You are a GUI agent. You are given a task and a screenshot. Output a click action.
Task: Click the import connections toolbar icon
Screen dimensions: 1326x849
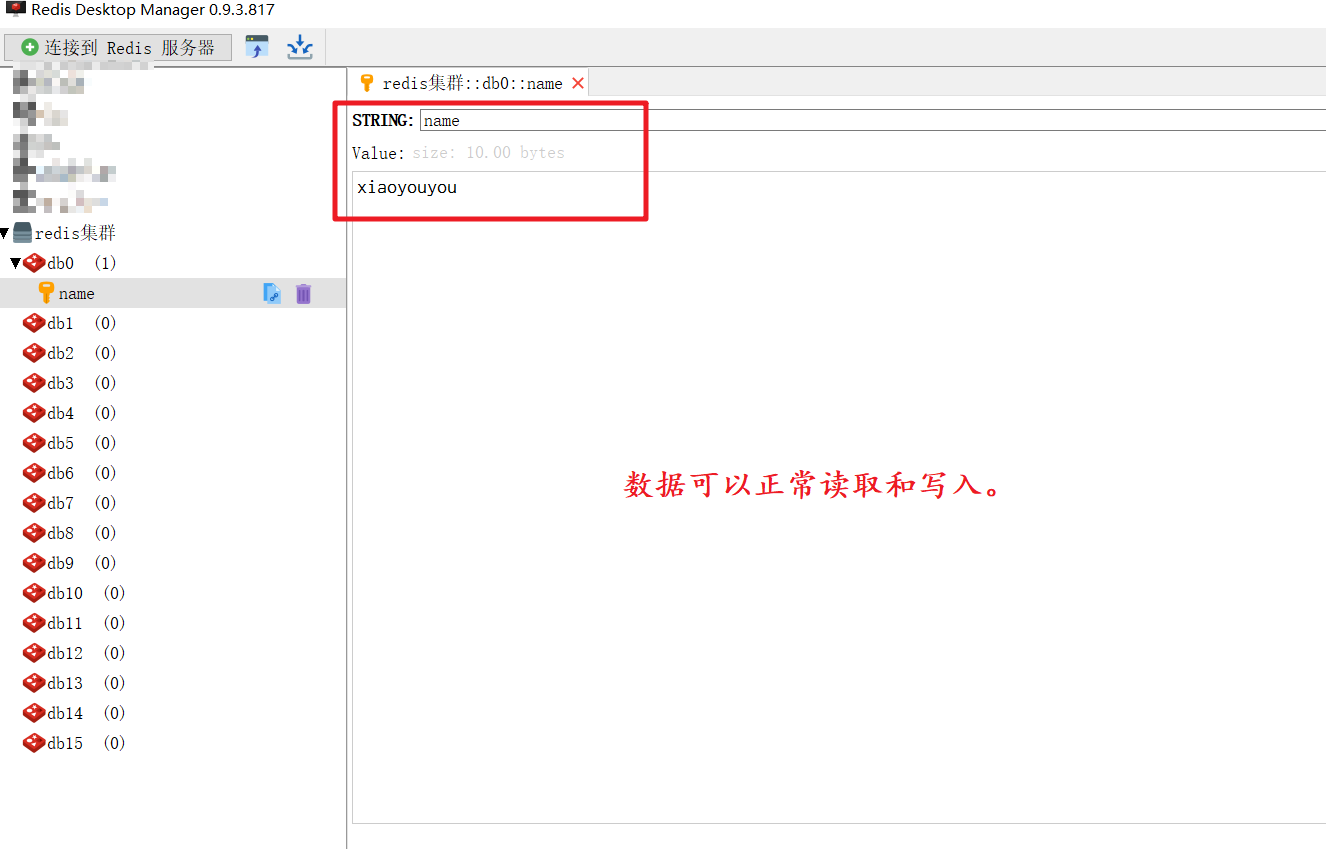coord(257,47)
